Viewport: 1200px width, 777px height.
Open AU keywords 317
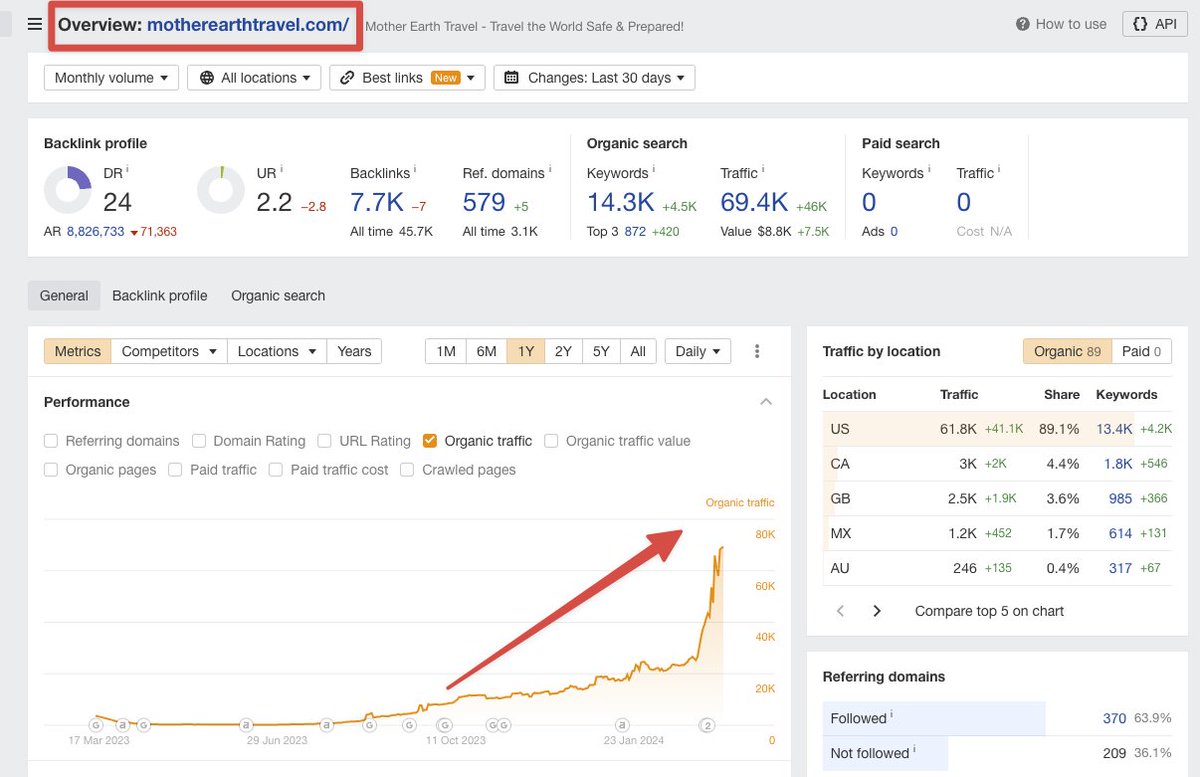1120,568
